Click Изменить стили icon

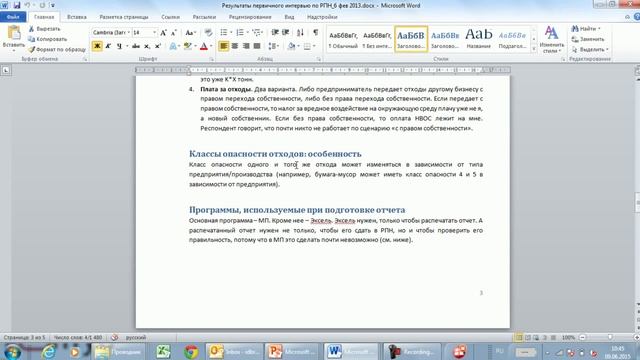coord(551,39)
